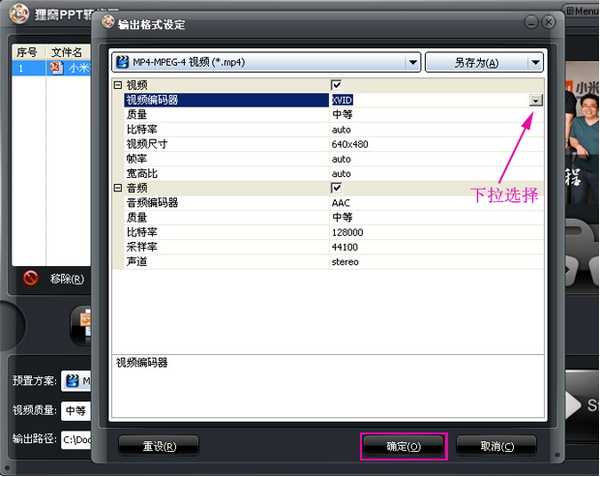Select the 视频尺寸 640x480 row
The image size is (600, 477).
(x=330, y=144)
